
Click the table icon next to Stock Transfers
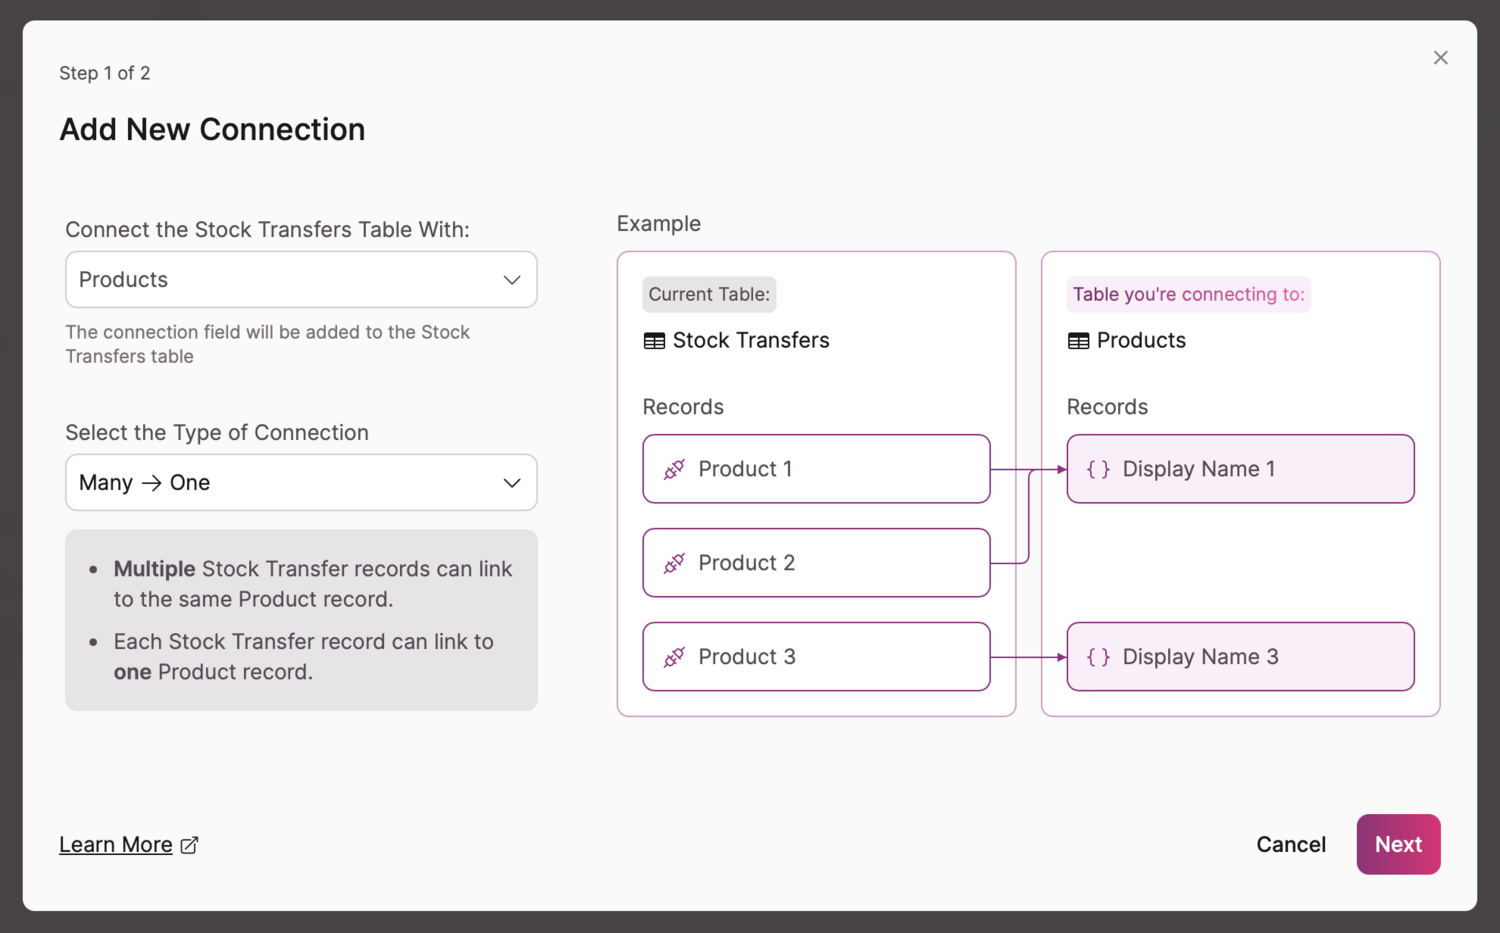655,341
